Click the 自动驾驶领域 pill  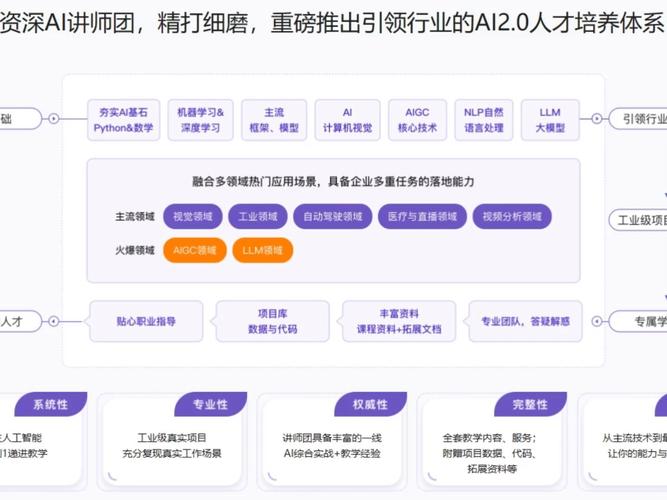[333, 217]
